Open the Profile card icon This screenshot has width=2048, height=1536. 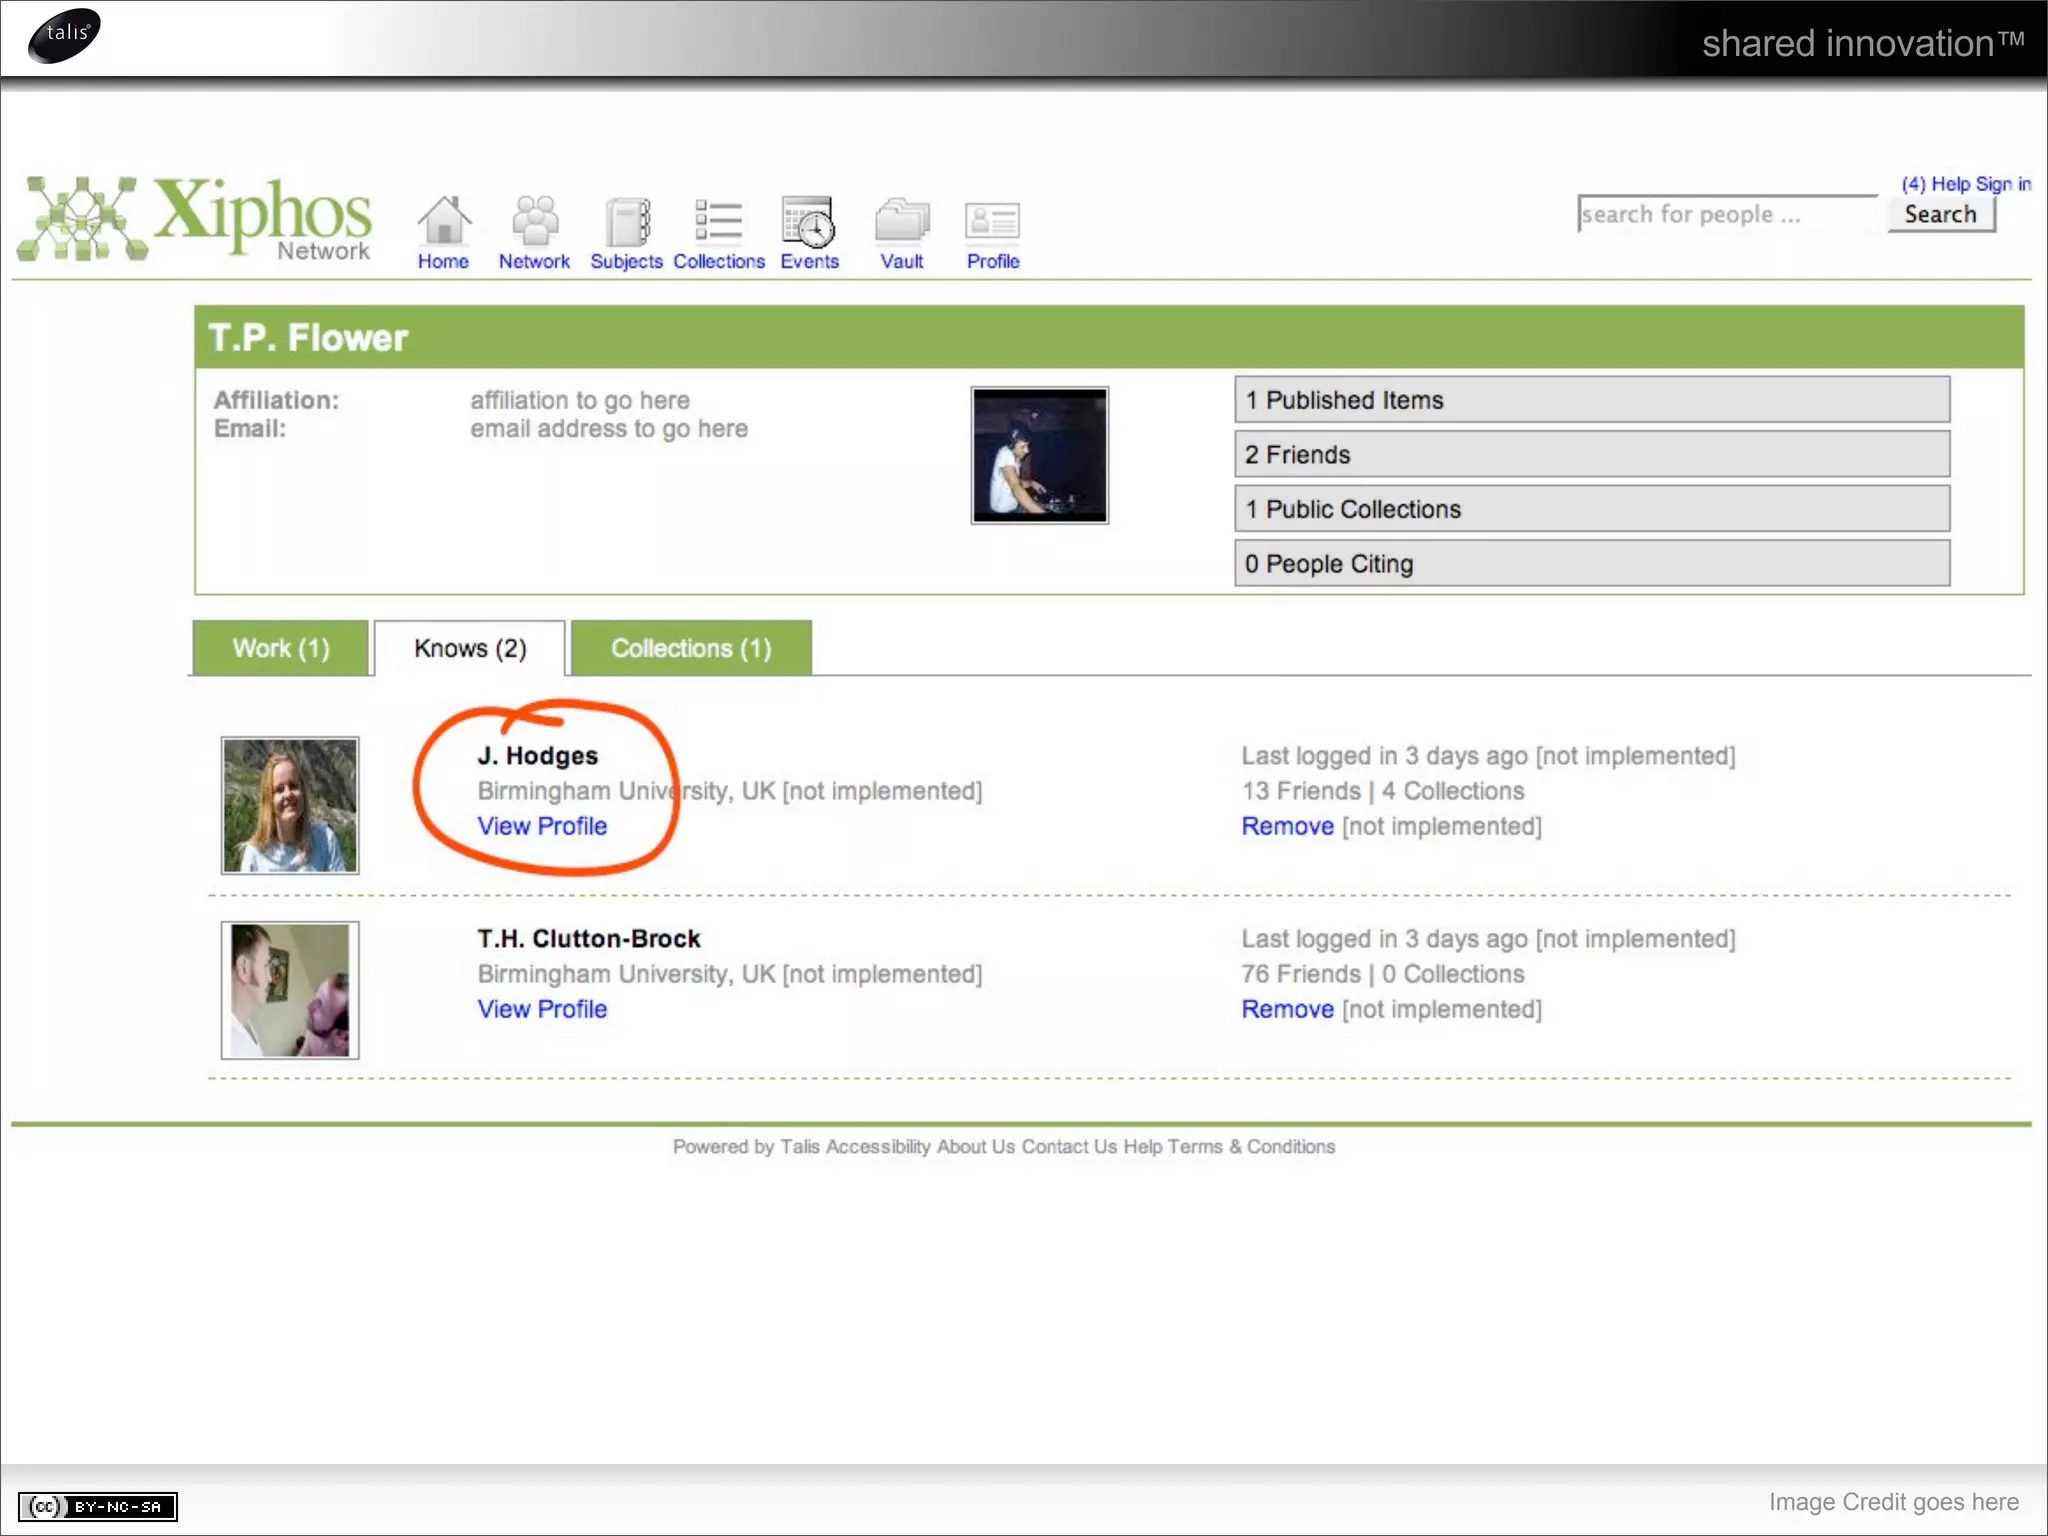pos(992,222)
